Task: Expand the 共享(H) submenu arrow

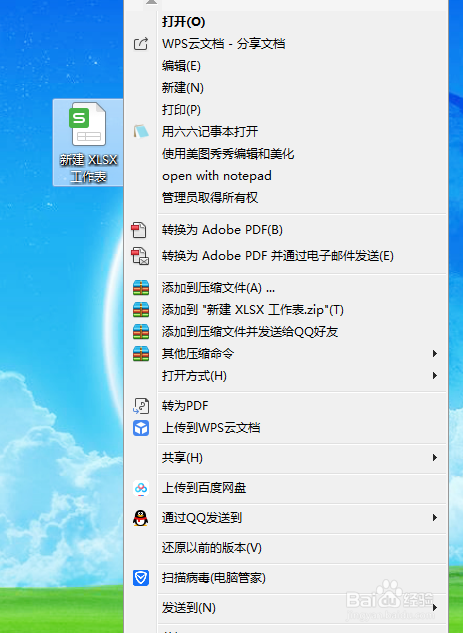Action: click(x=435, y=458)
